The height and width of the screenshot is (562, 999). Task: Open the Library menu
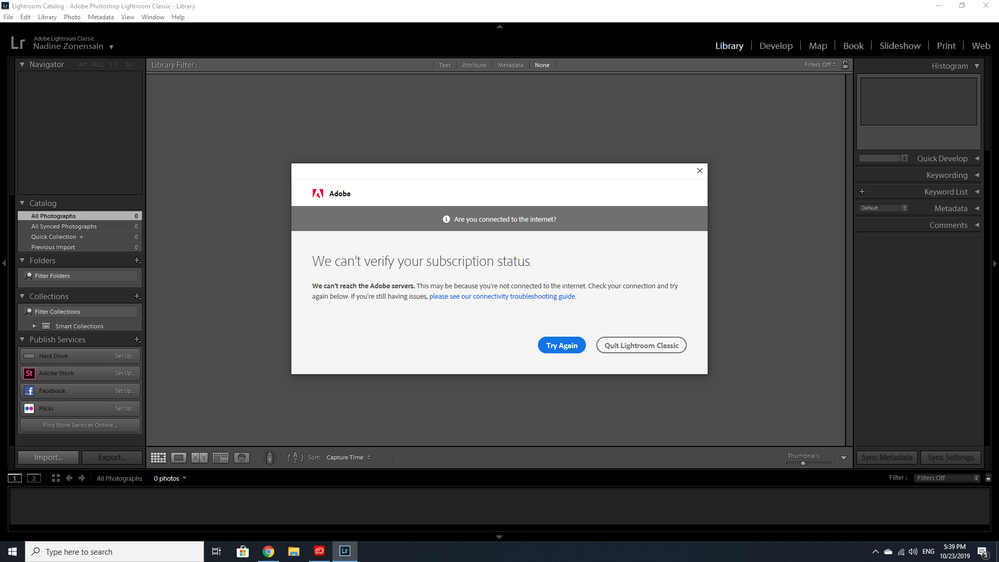click(x=47, y=17)
